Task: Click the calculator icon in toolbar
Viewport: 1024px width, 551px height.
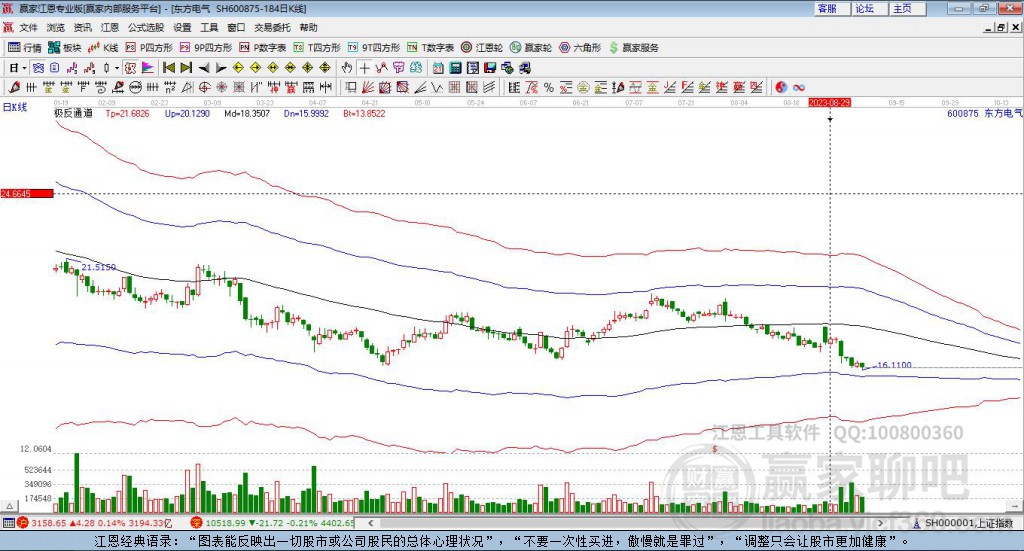Action: pos(455,68)
